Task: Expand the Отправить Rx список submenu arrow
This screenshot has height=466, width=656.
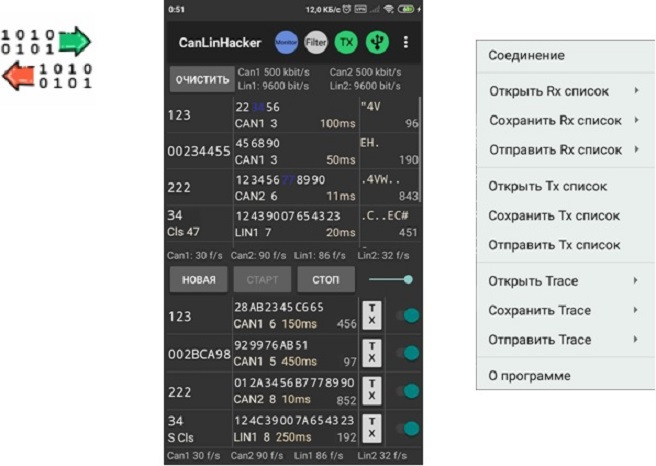Action: (x=636, y=149)
